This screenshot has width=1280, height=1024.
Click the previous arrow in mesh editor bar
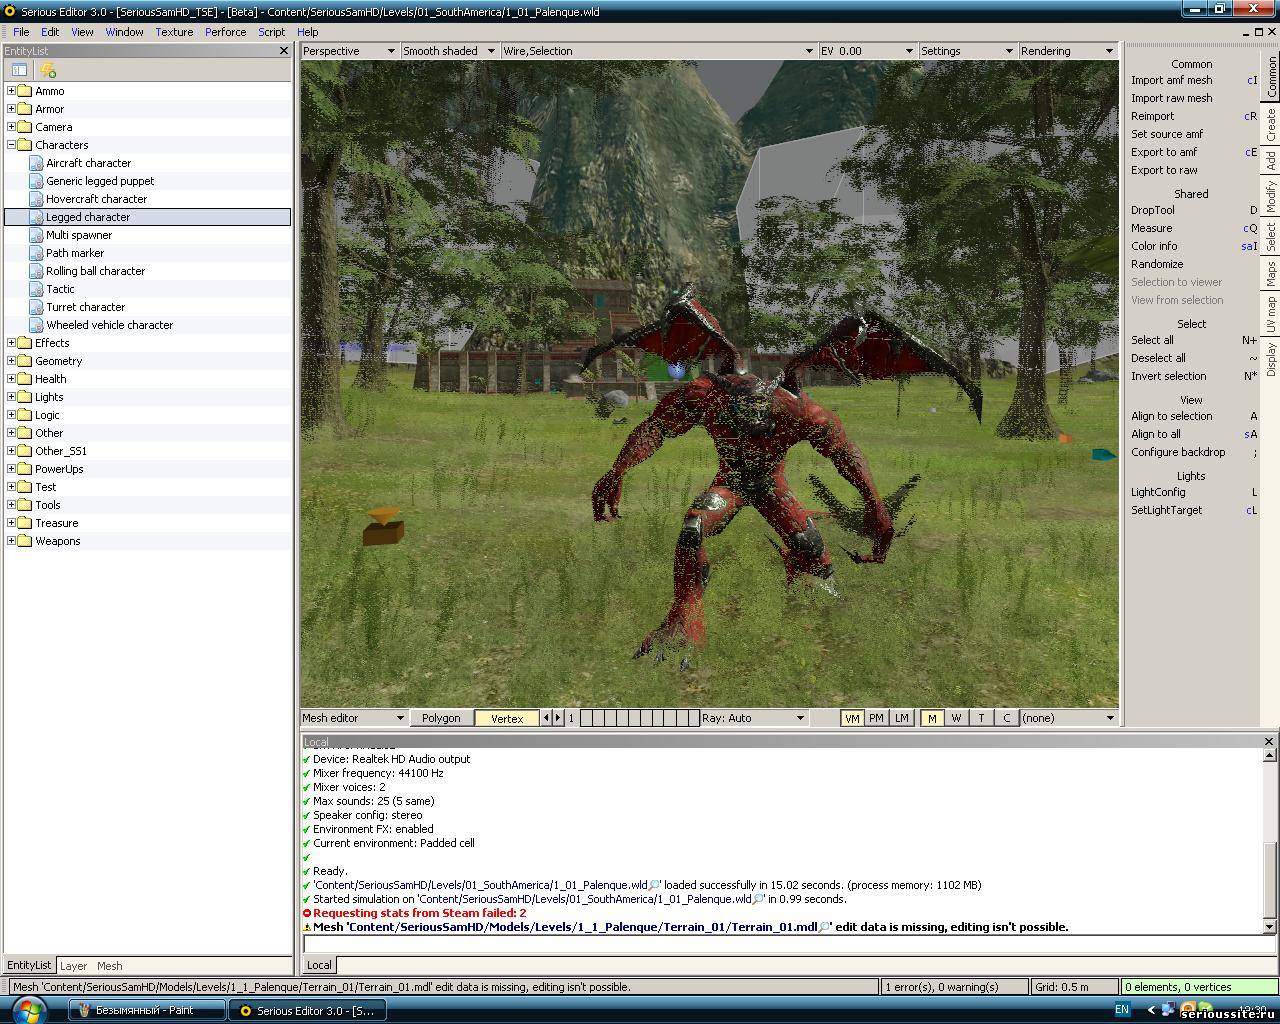pyautogui.click(x=546, y=718)
